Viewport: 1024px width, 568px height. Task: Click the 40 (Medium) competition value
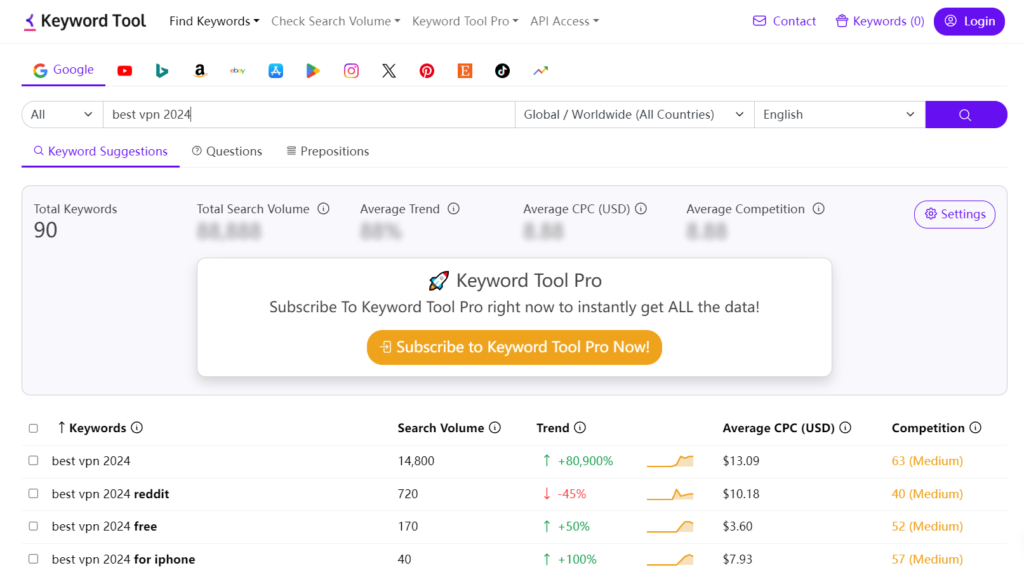click(927, 494)
